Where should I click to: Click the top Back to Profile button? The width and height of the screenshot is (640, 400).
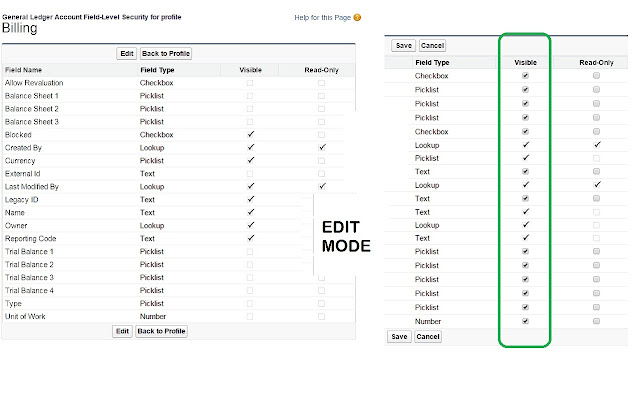point(166,53)
